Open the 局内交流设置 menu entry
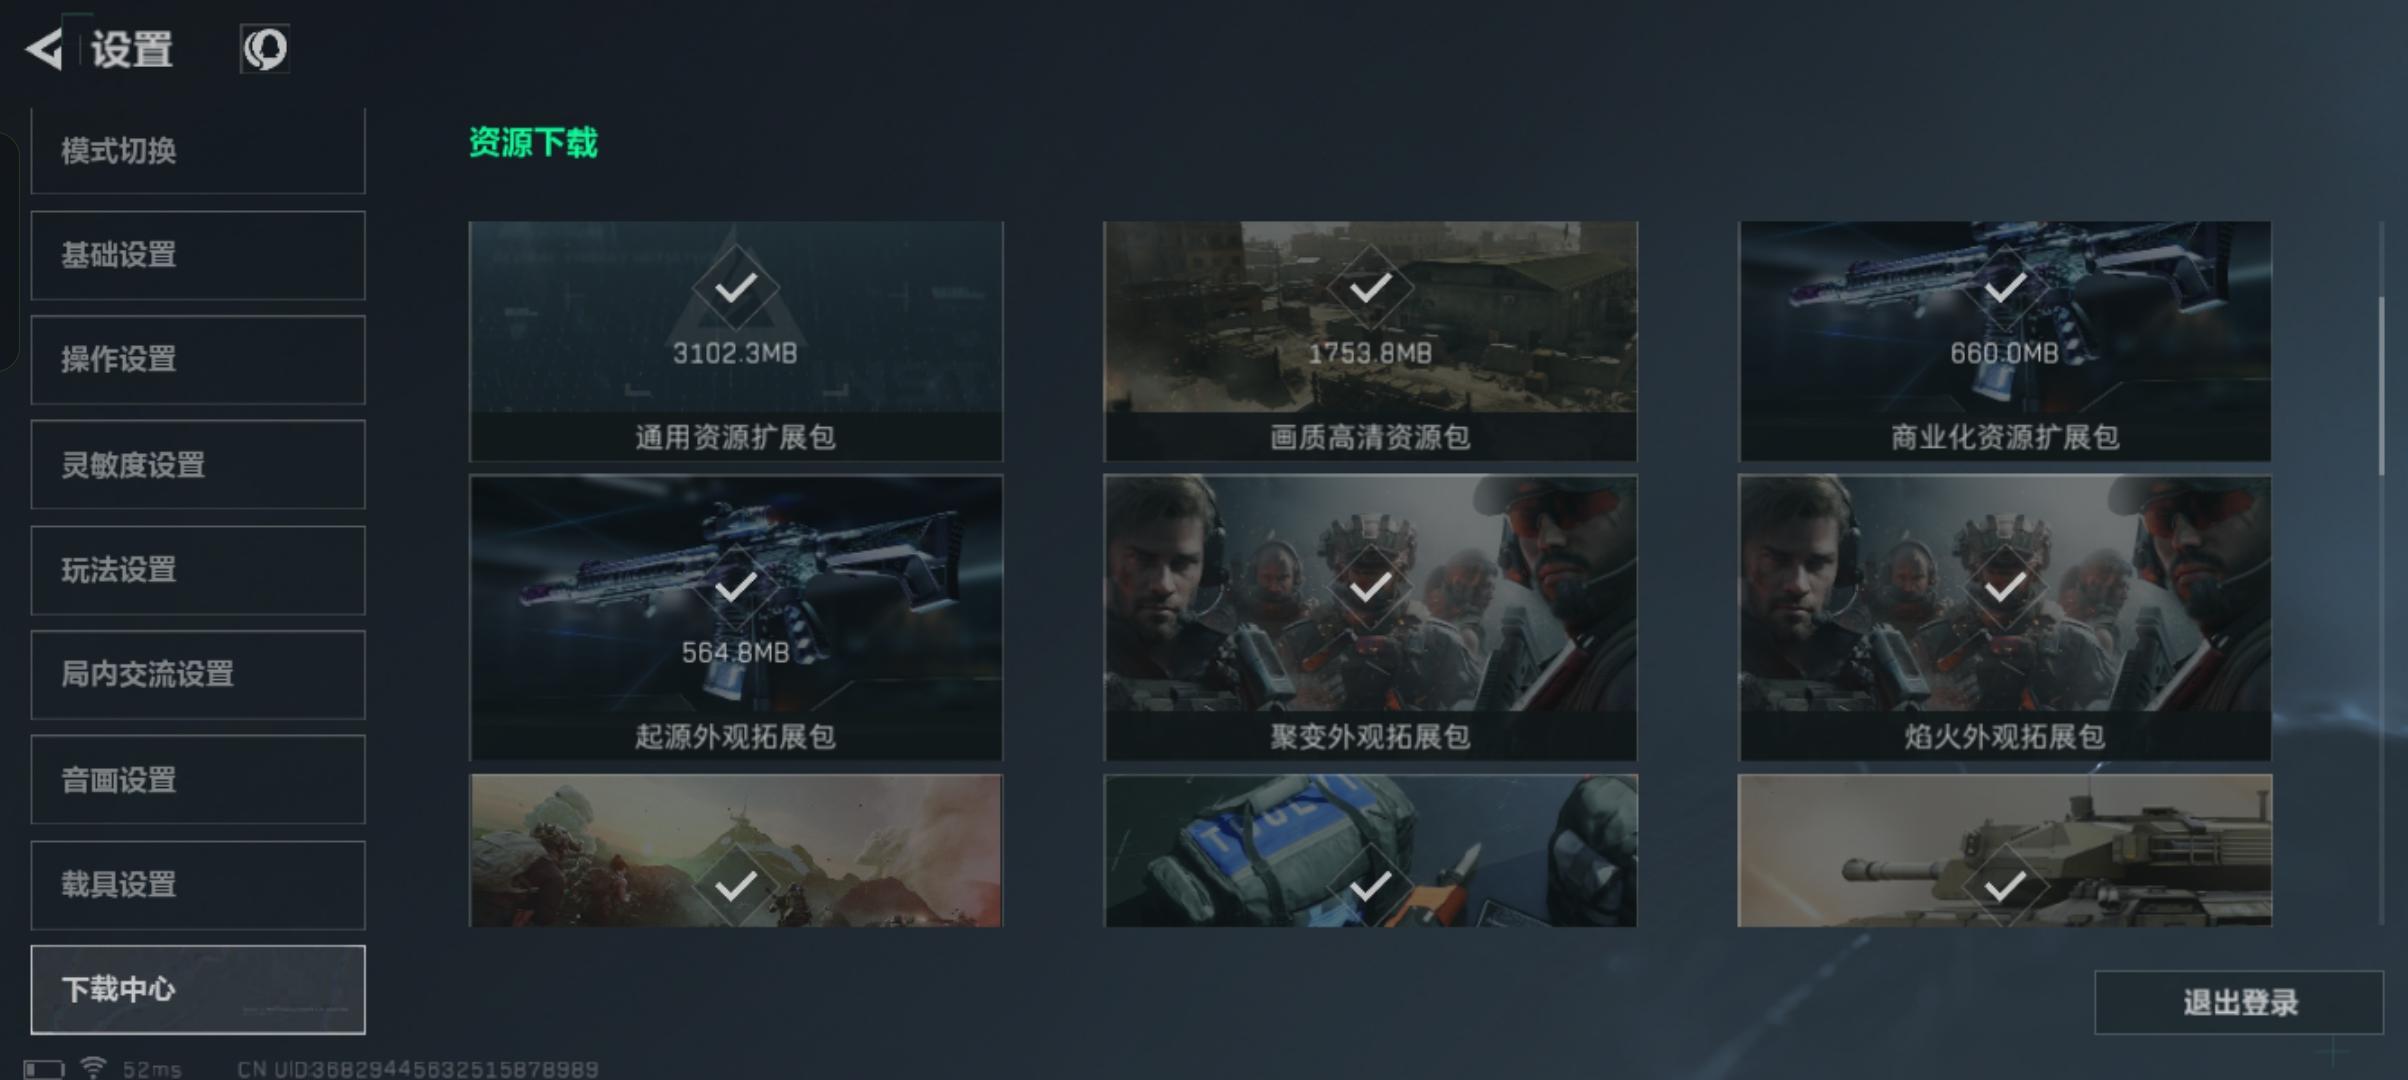This screenshot has width=2408, height=1080. 198,675
